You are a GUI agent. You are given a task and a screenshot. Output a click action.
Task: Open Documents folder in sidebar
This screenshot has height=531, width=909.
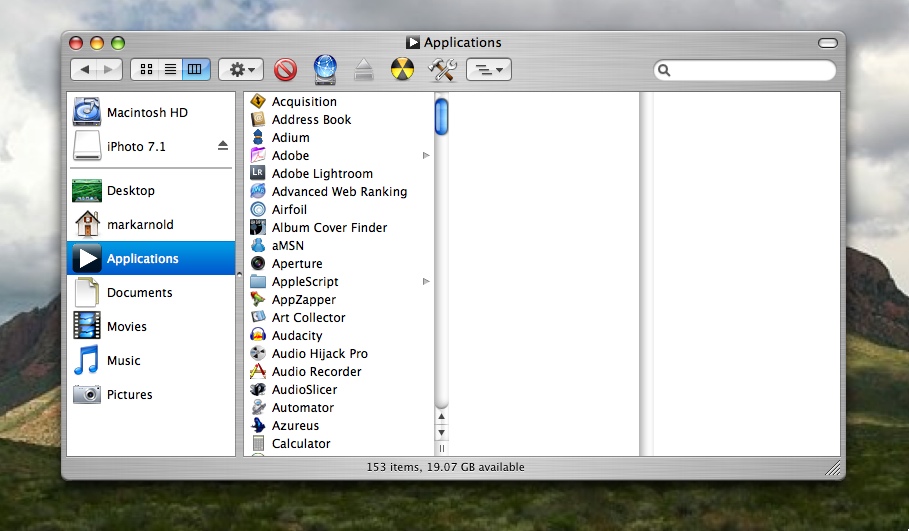(151, 292)
